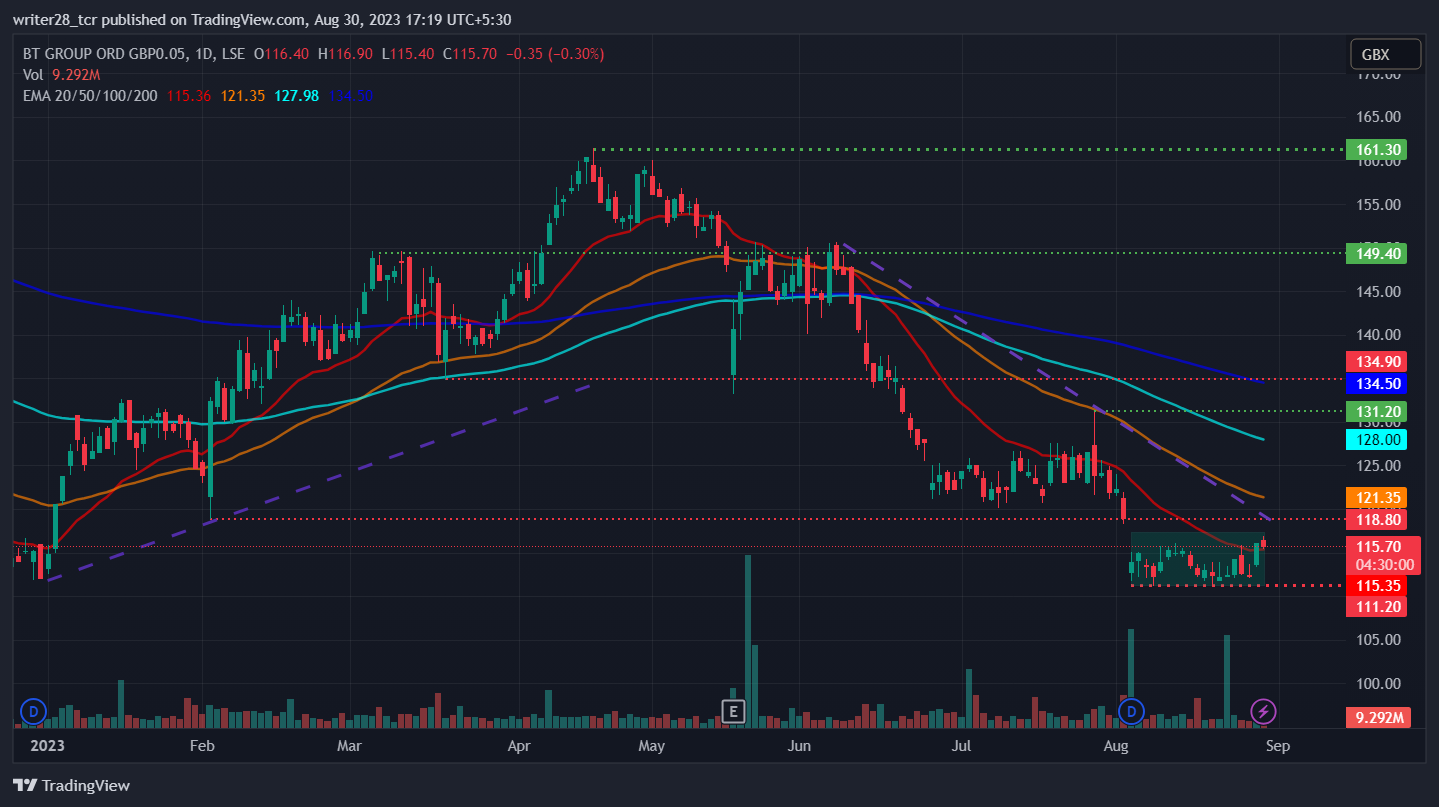Click the Feb label on the time axis
Image resolution: width=1439 pixels, height=807 pixels.
[x=202, y=745]
